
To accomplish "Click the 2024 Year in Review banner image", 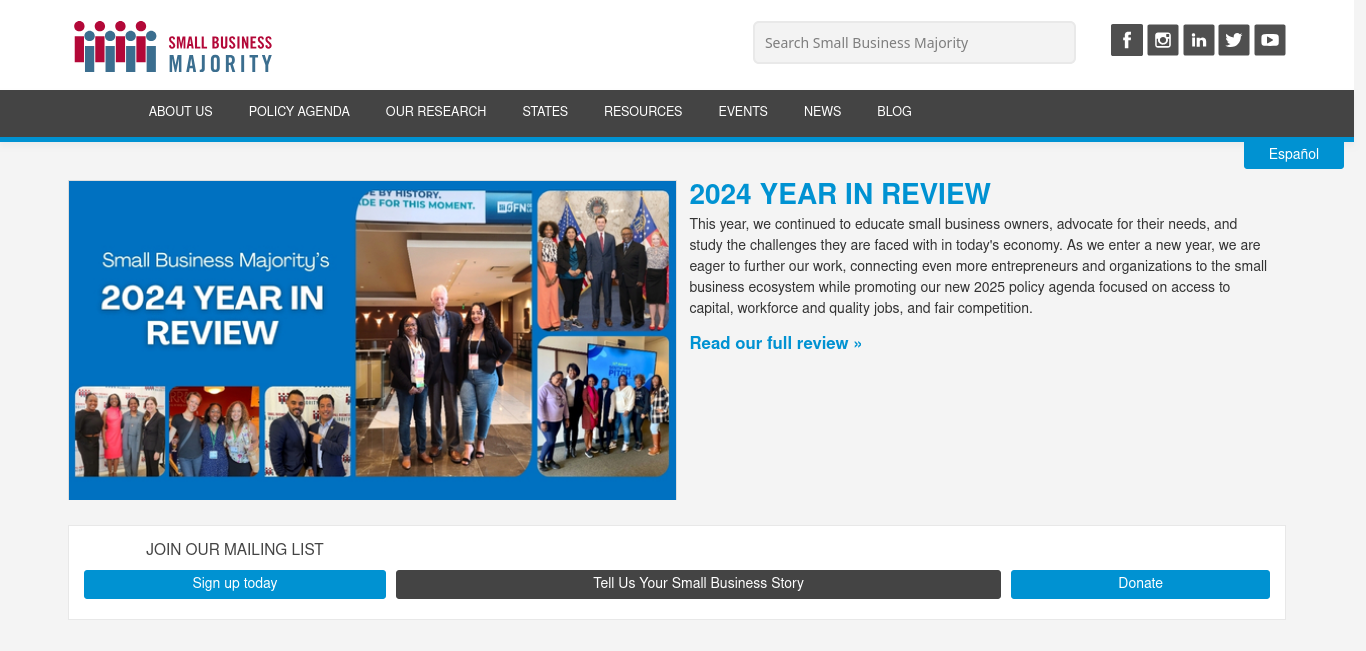I will click(x=372, y=340).
